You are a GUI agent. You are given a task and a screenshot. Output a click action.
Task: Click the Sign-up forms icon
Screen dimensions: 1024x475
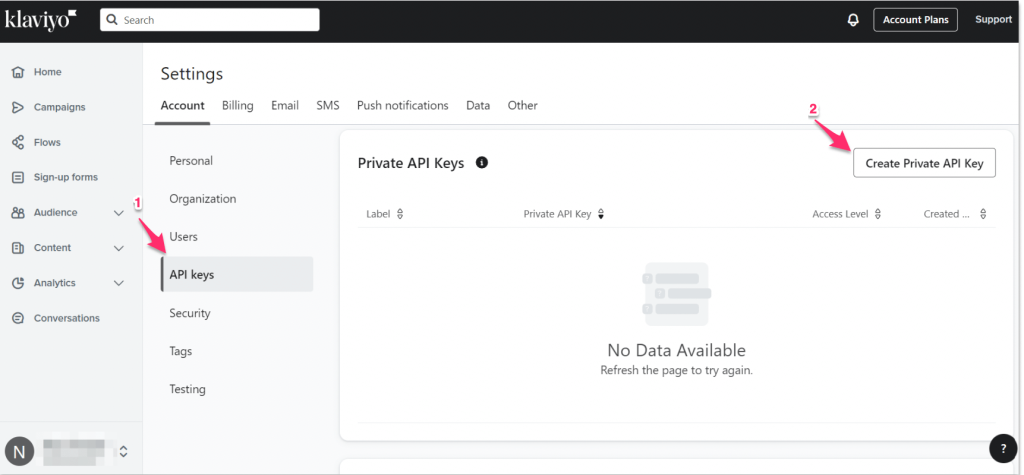18,177
